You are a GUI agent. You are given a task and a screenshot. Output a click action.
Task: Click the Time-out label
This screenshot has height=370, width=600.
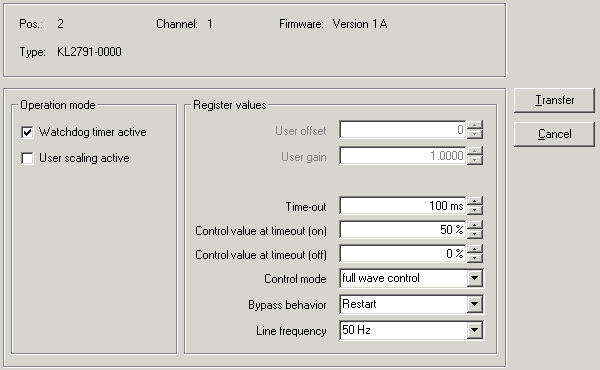306,207
